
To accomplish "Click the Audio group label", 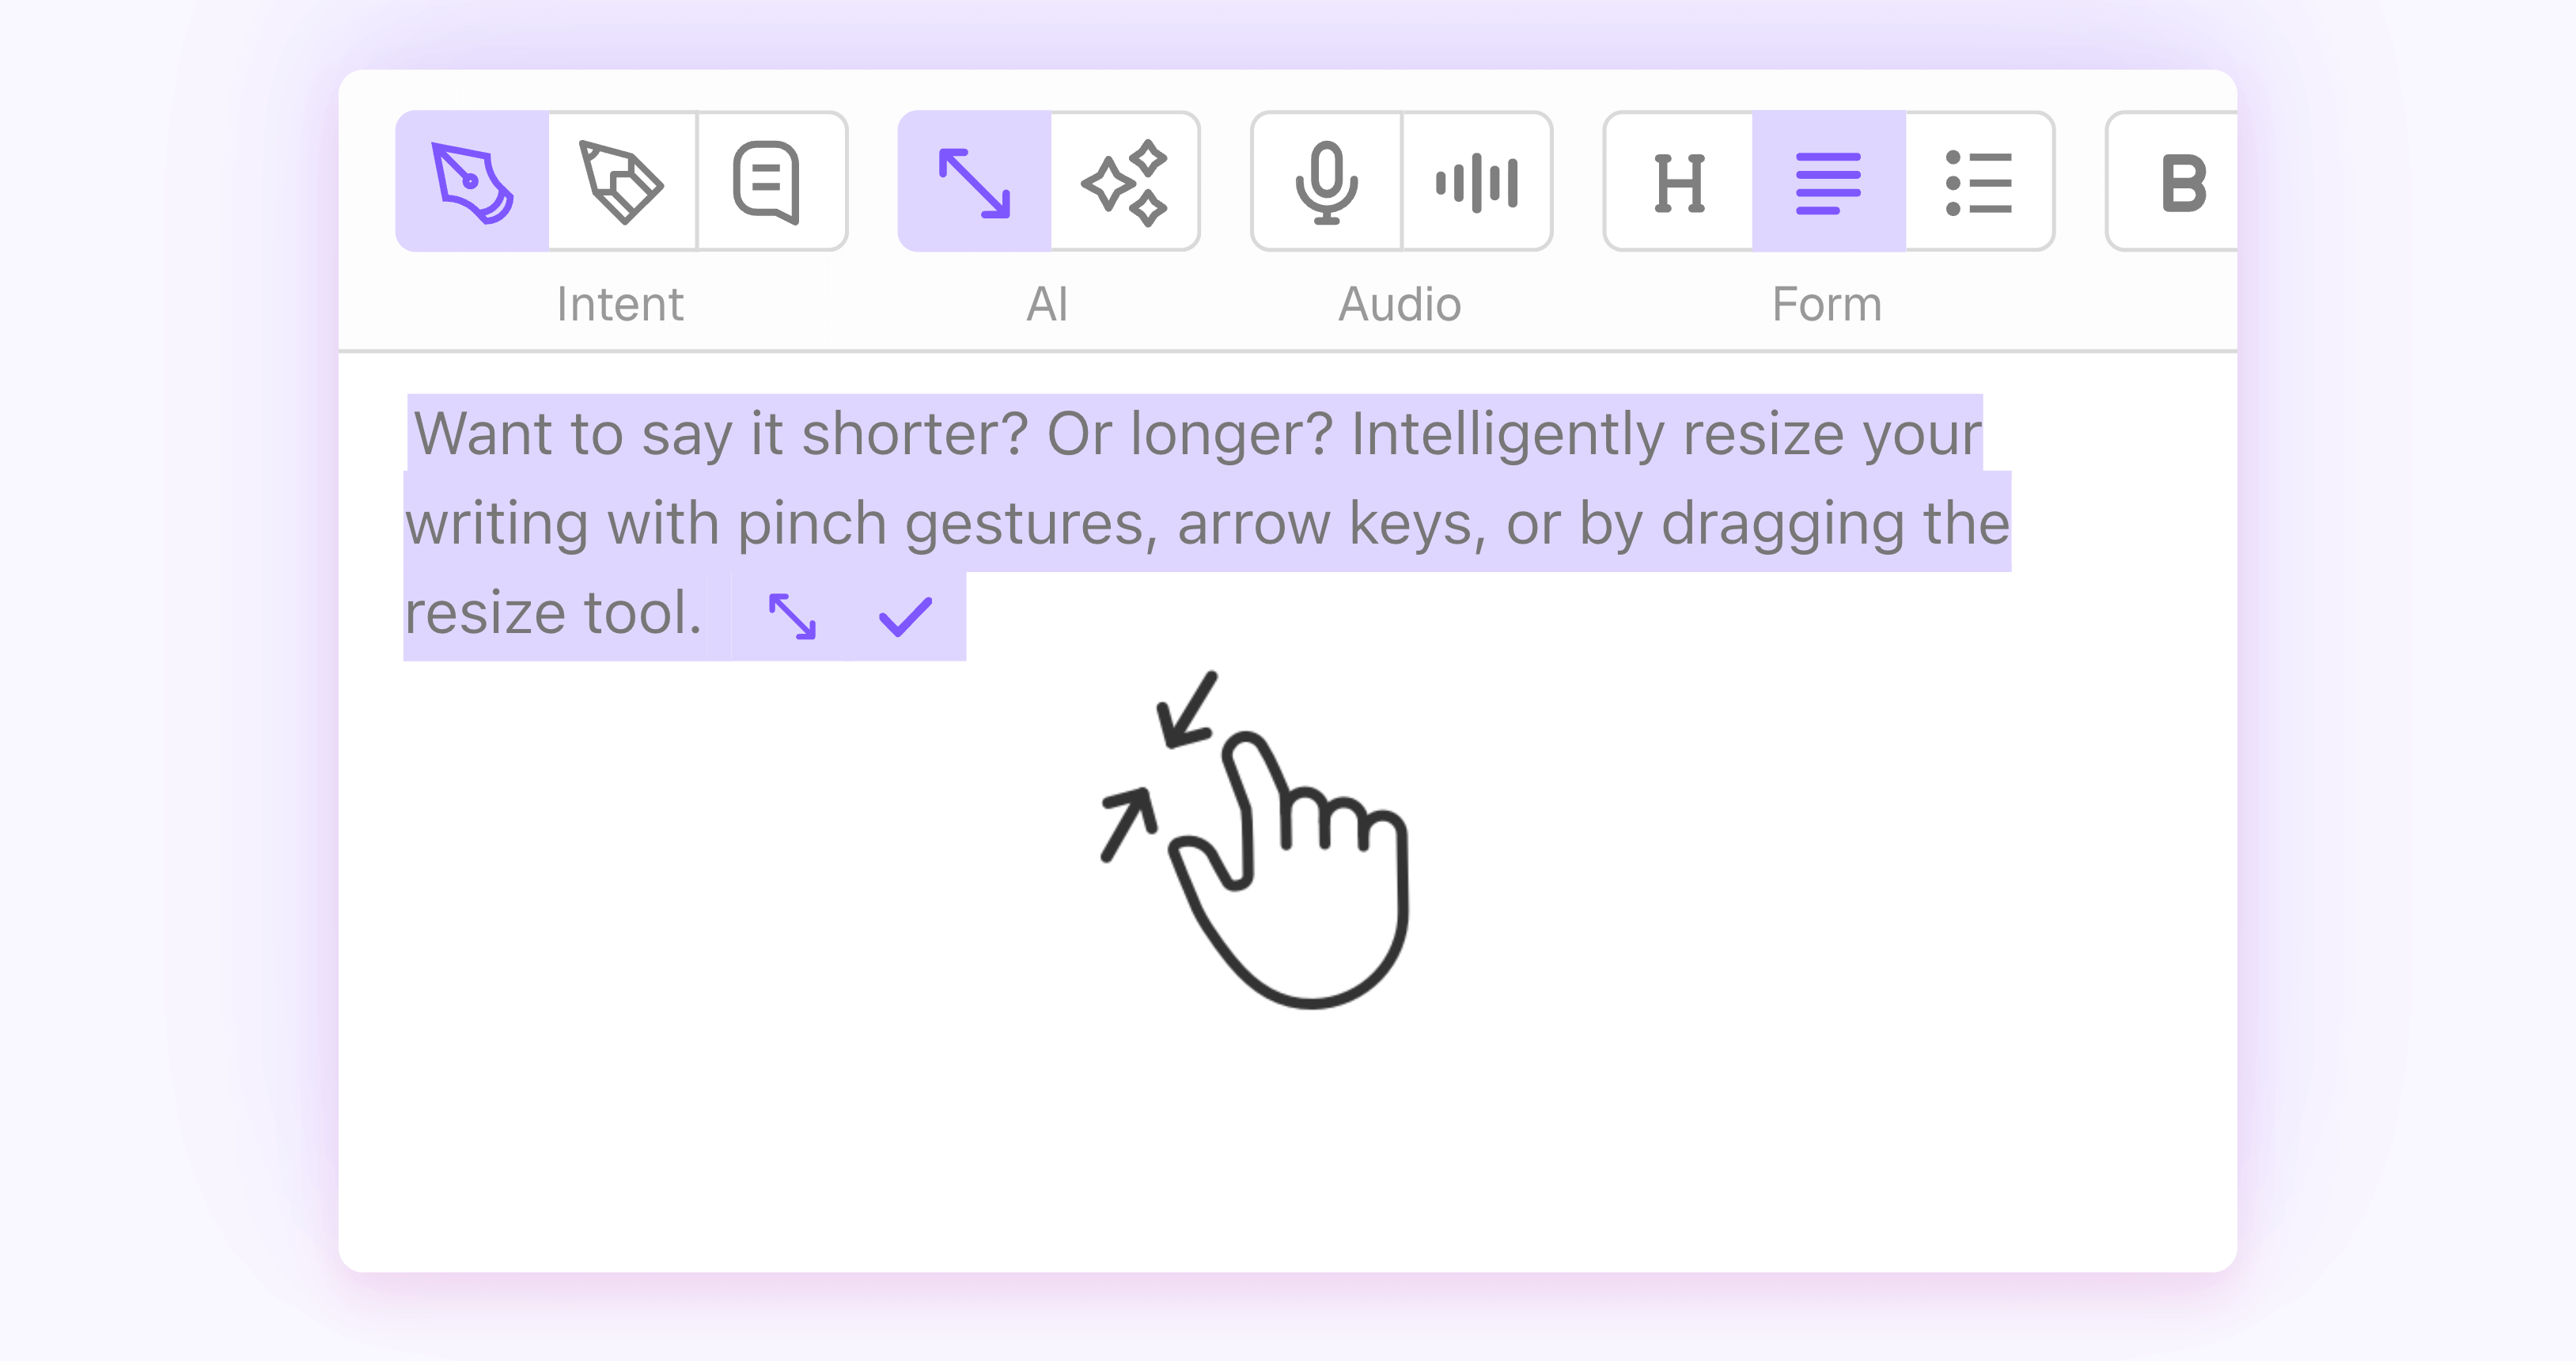I will pyautogui.click(x=1400, y=304).
